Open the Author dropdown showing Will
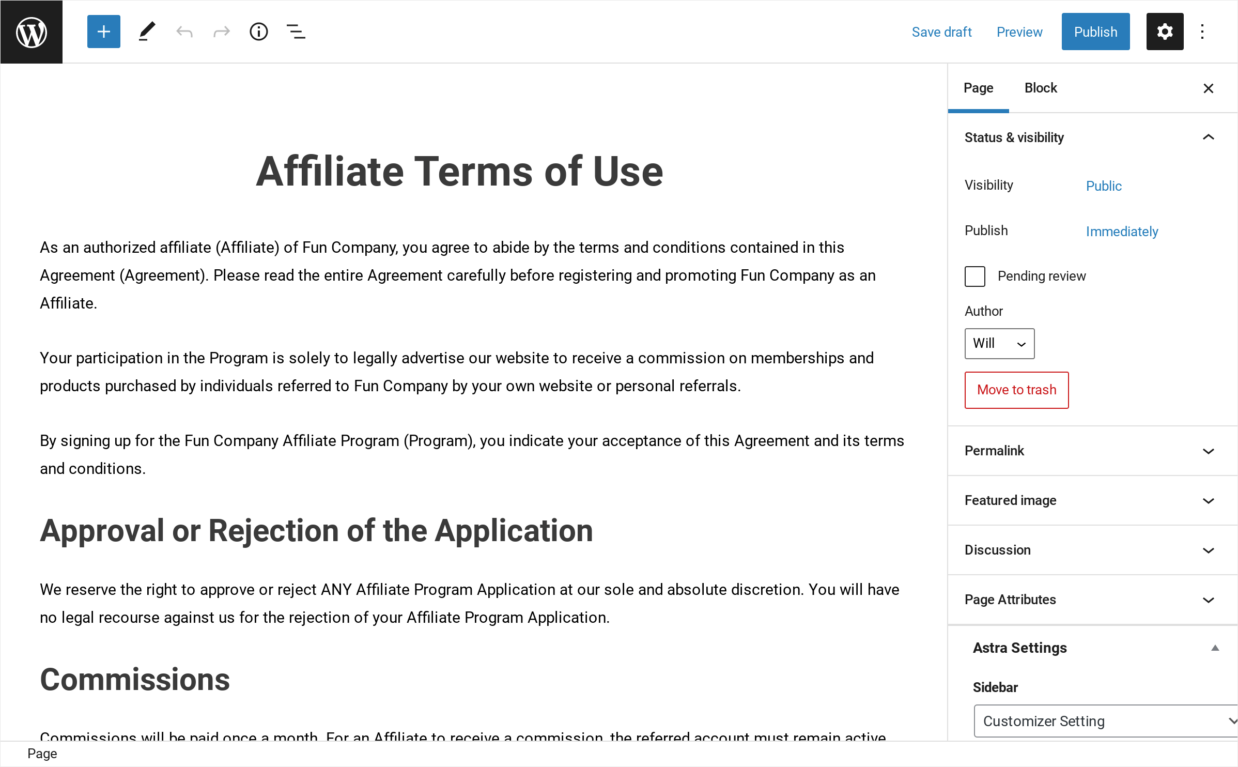Screen dimensions: 1238x767 click(999, 343)
